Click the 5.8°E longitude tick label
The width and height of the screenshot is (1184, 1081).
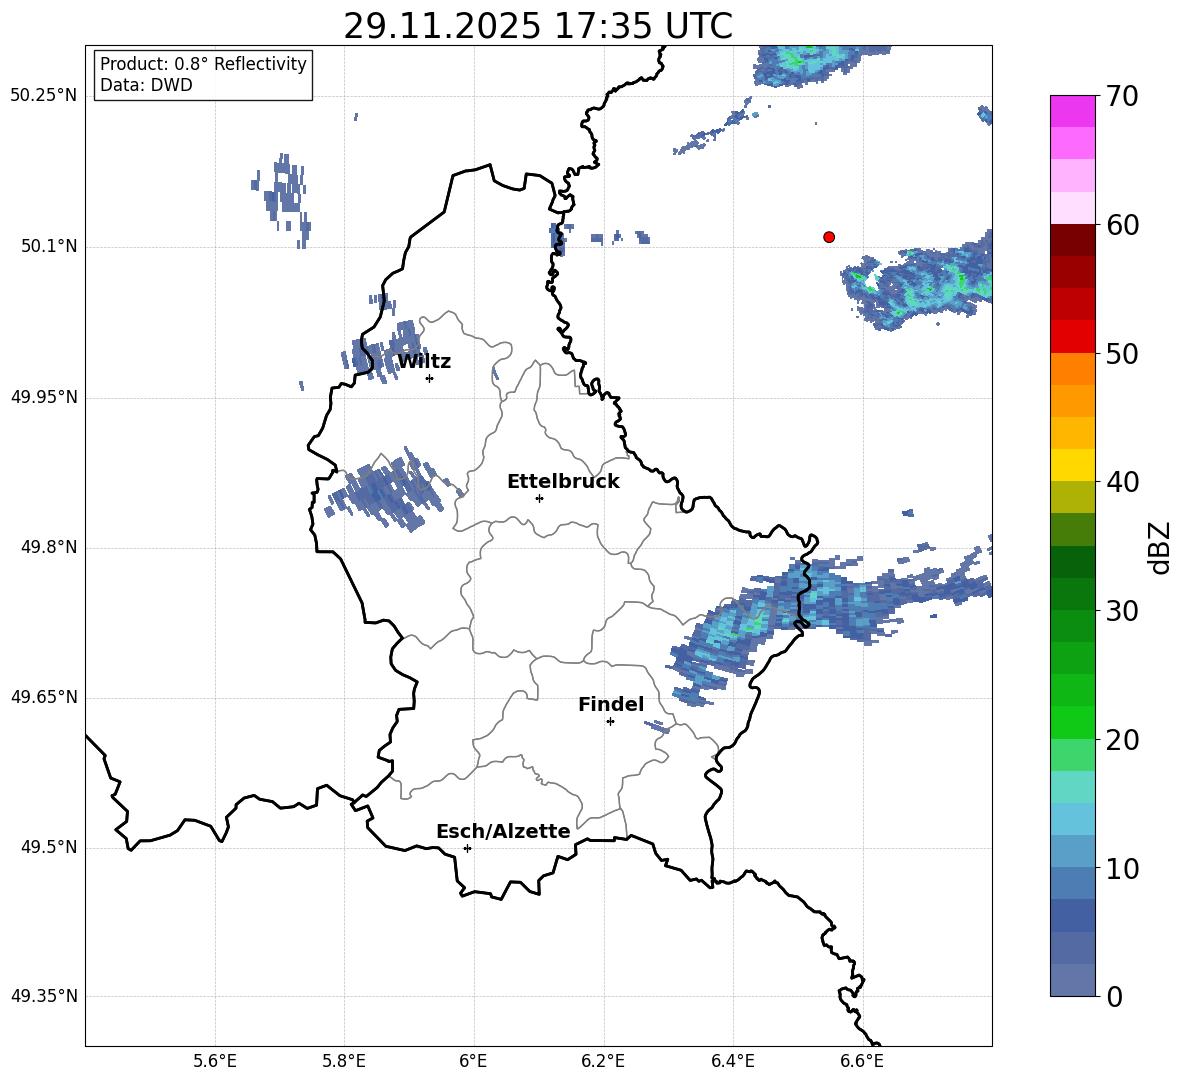click(344, 1061)
